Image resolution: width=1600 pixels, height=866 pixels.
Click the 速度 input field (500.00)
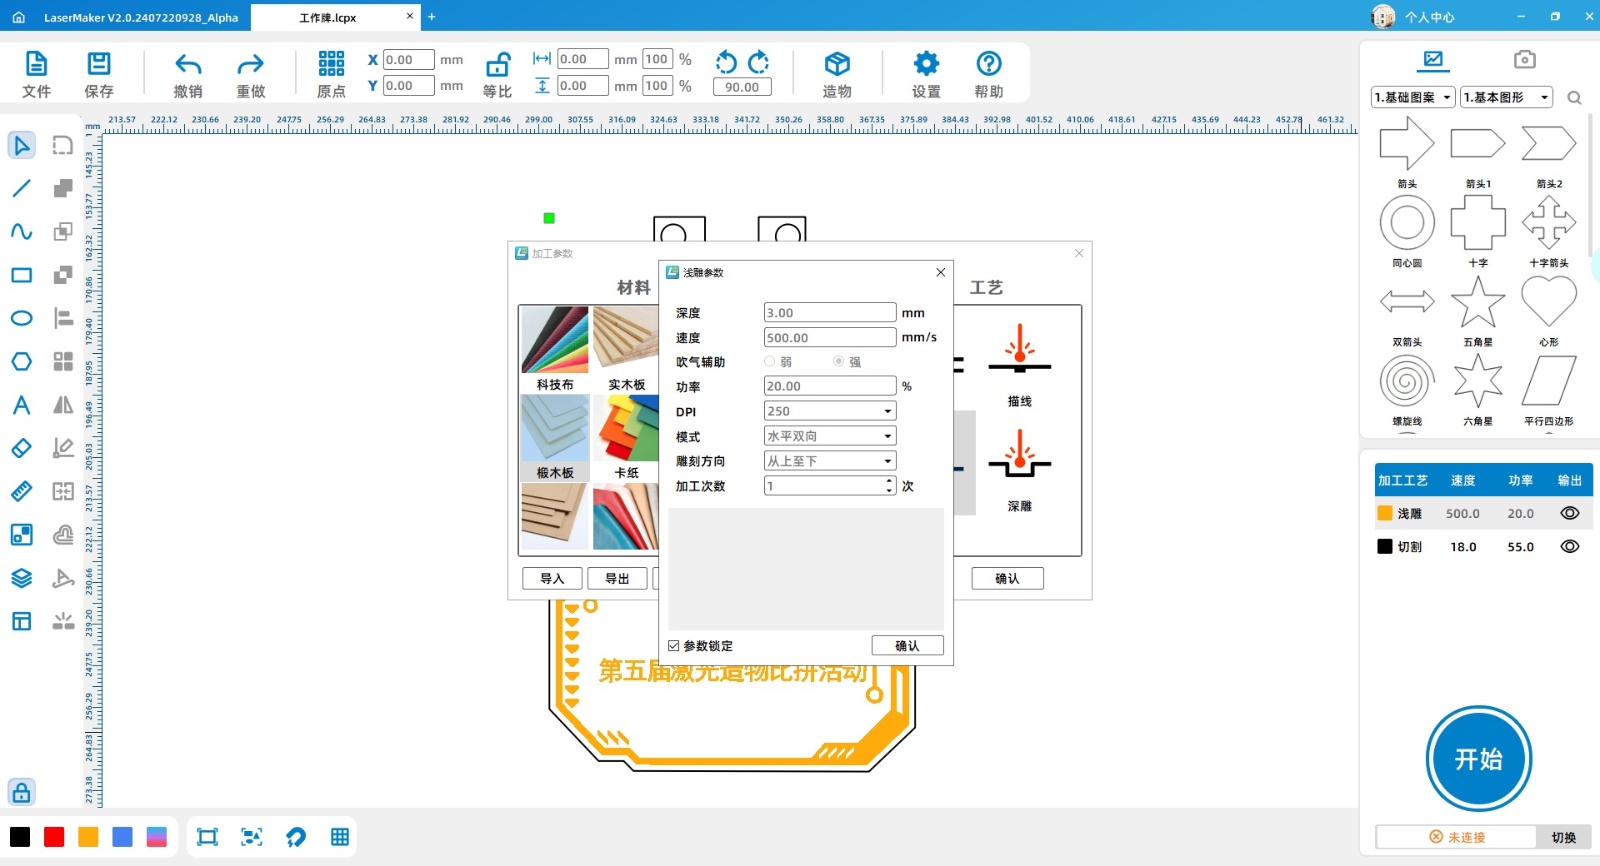click(829, 338)
